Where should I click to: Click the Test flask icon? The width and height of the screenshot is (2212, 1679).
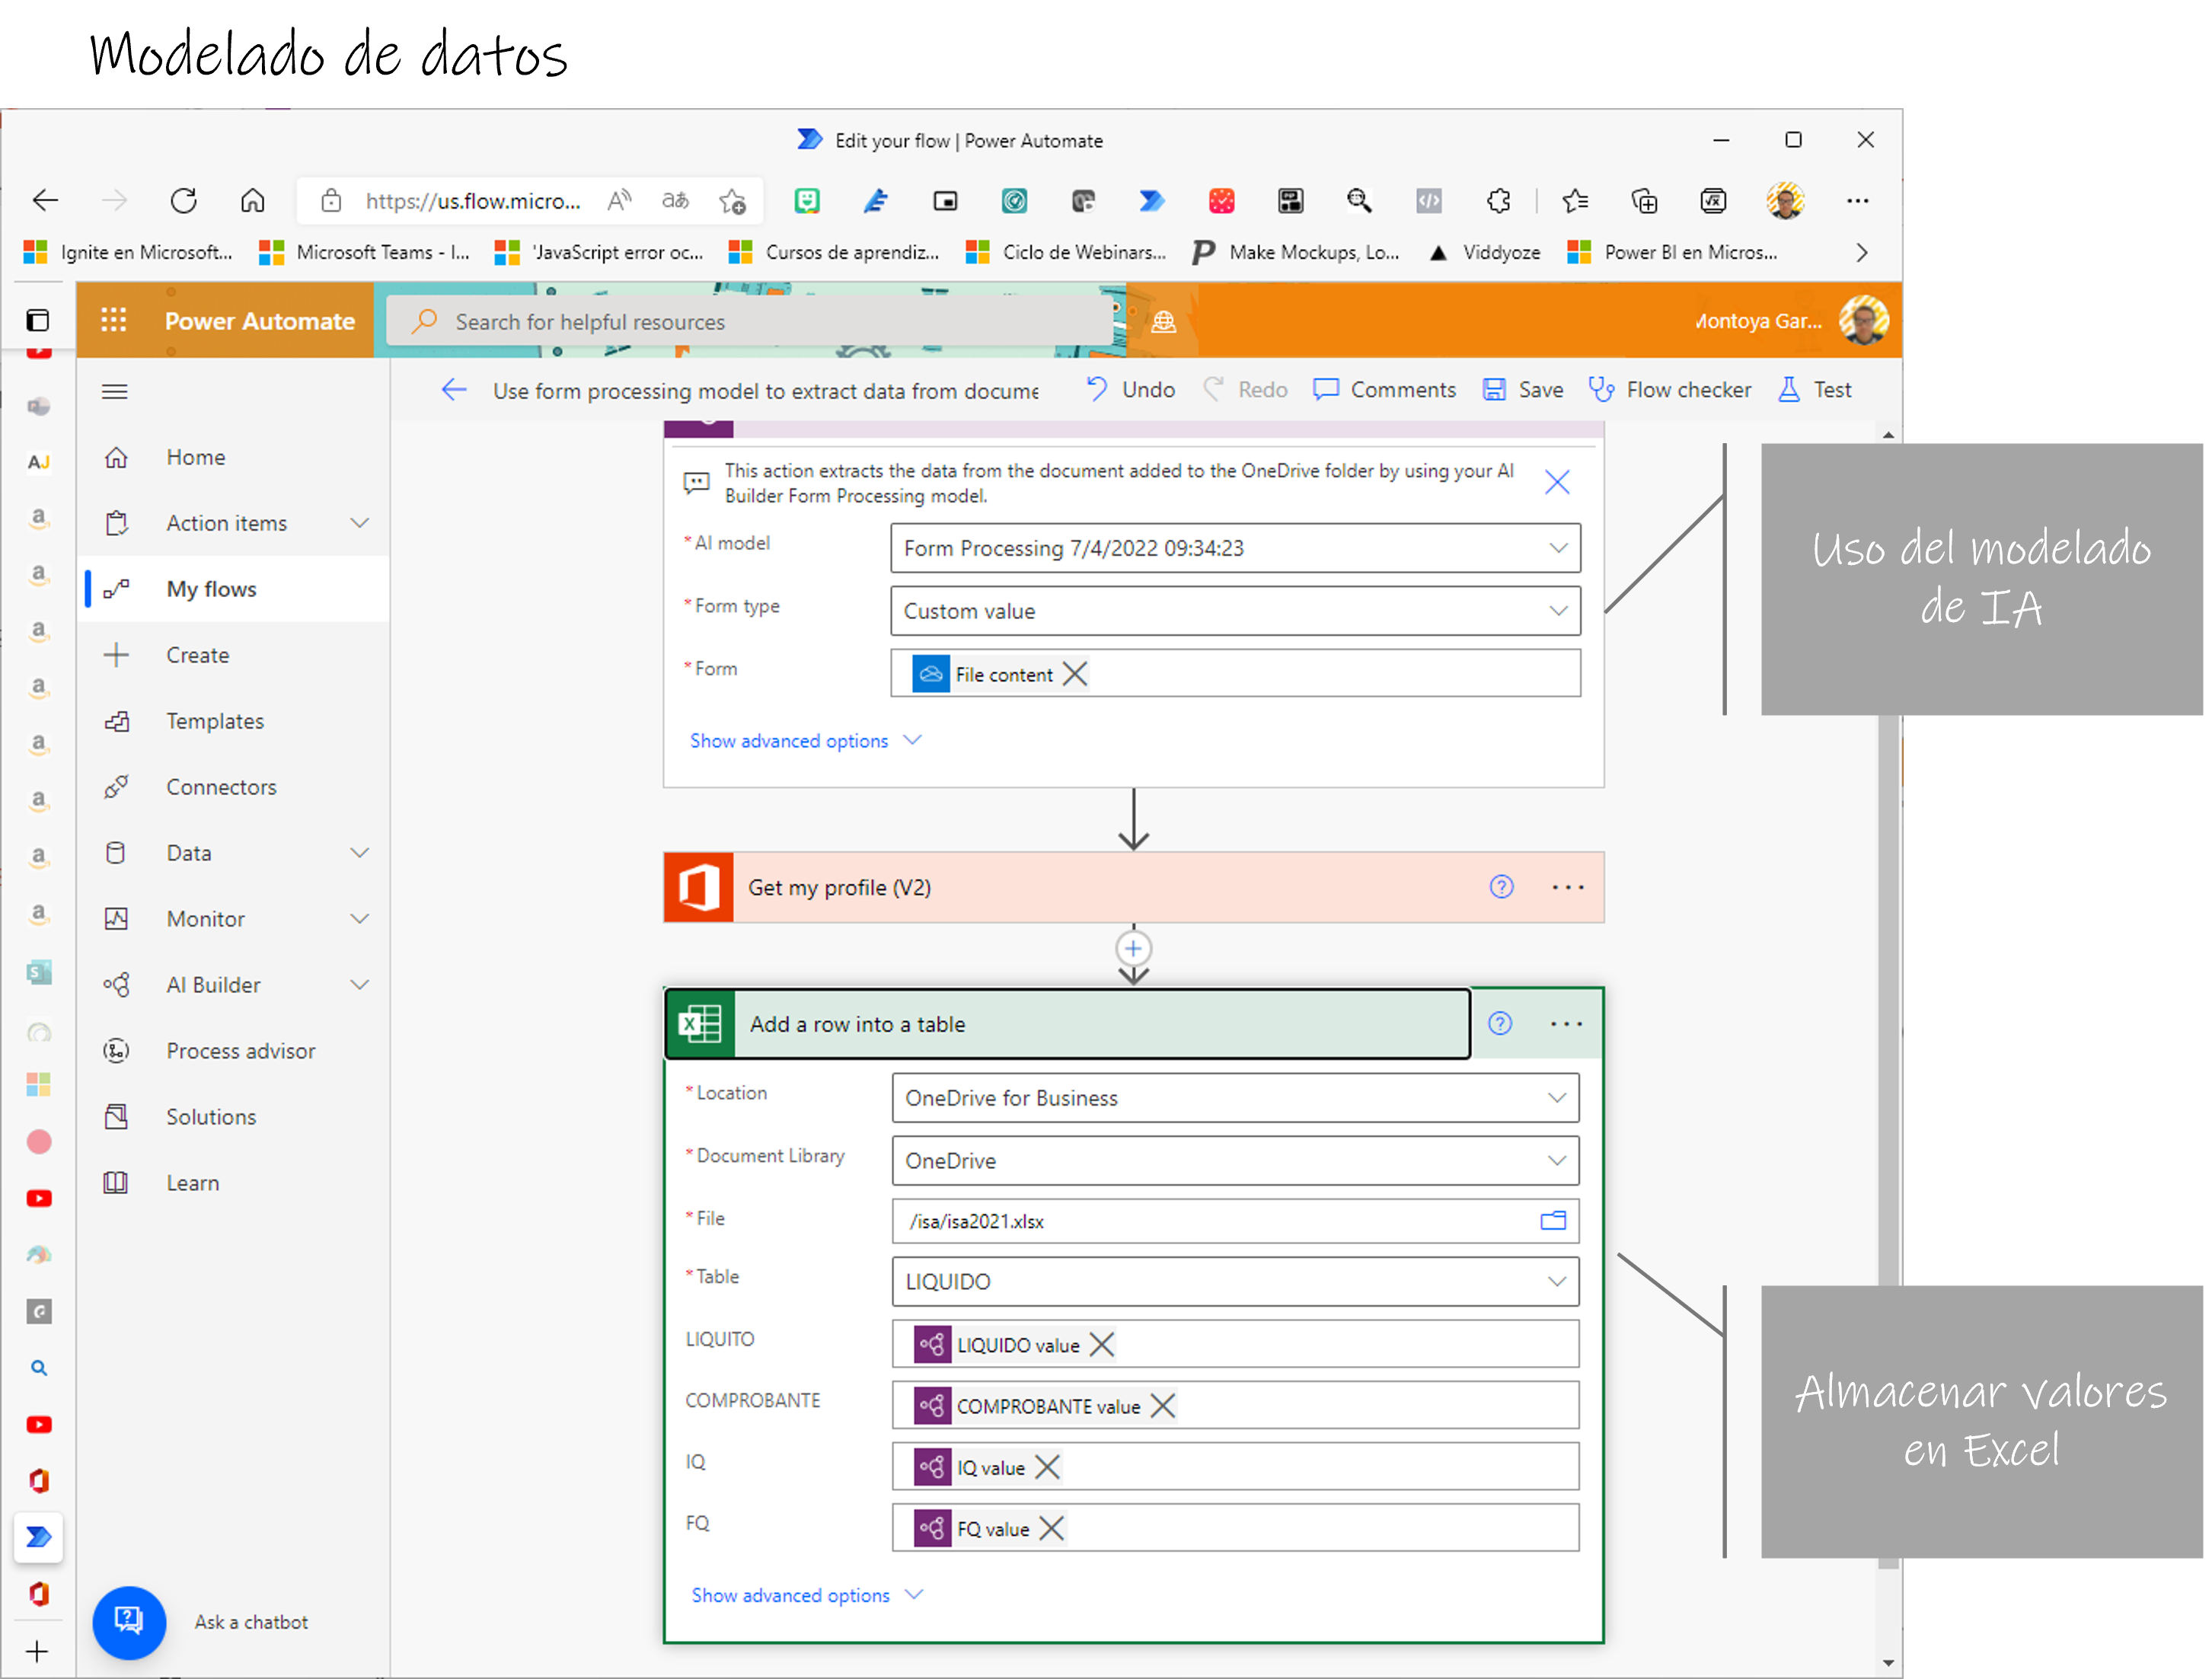click(x=1788, y=389)
